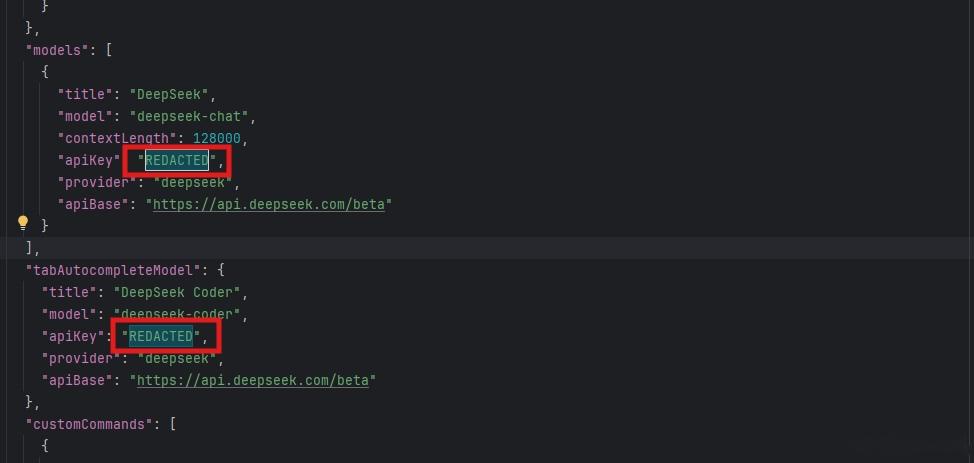
Task: Click the "models" key name
Action: 57,50
